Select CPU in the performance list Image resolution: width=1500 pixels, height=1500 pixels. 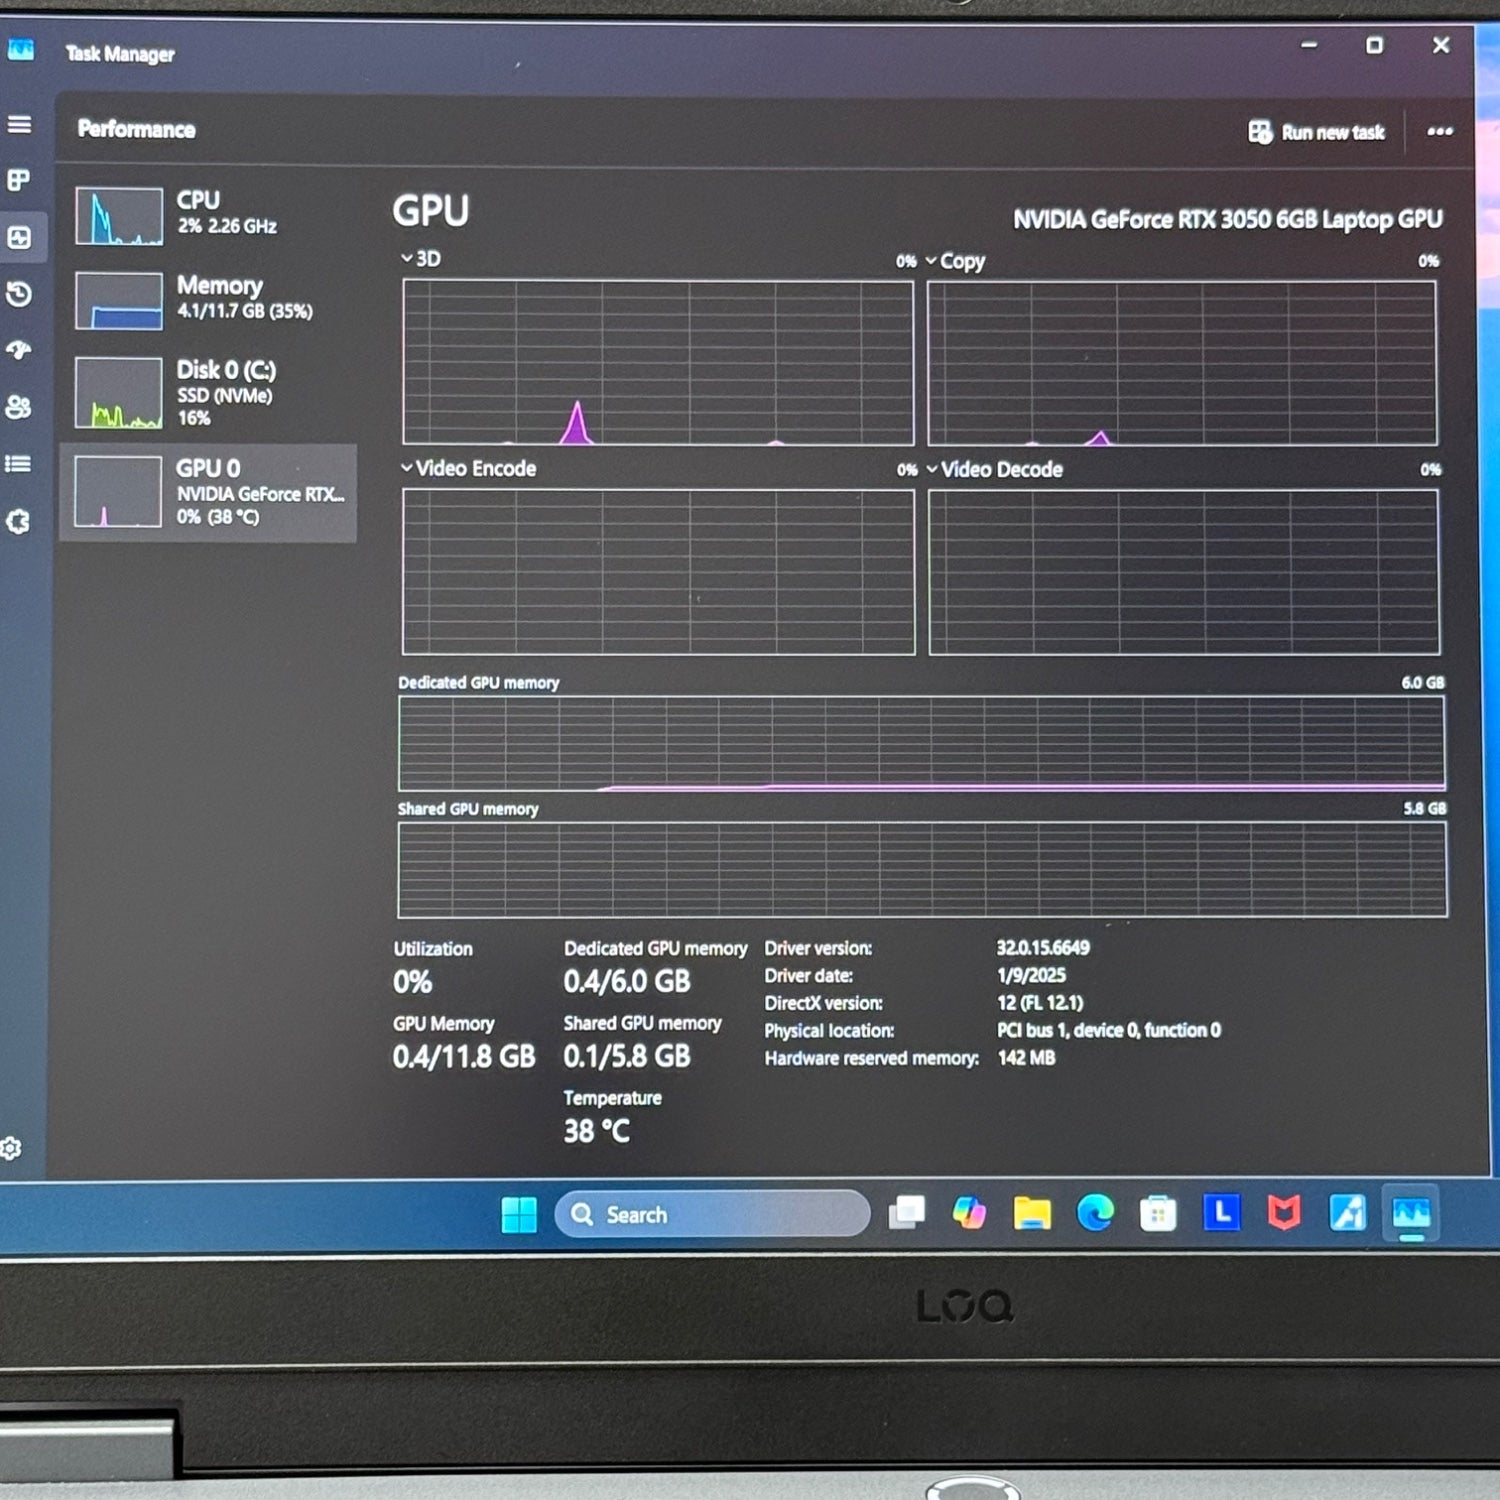[208, 215]
